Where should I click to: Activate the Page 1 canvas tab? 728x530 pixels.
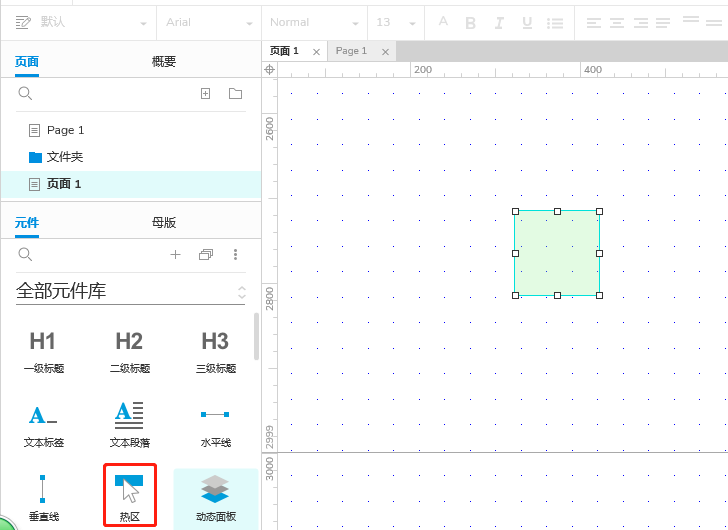coord(351,51)
